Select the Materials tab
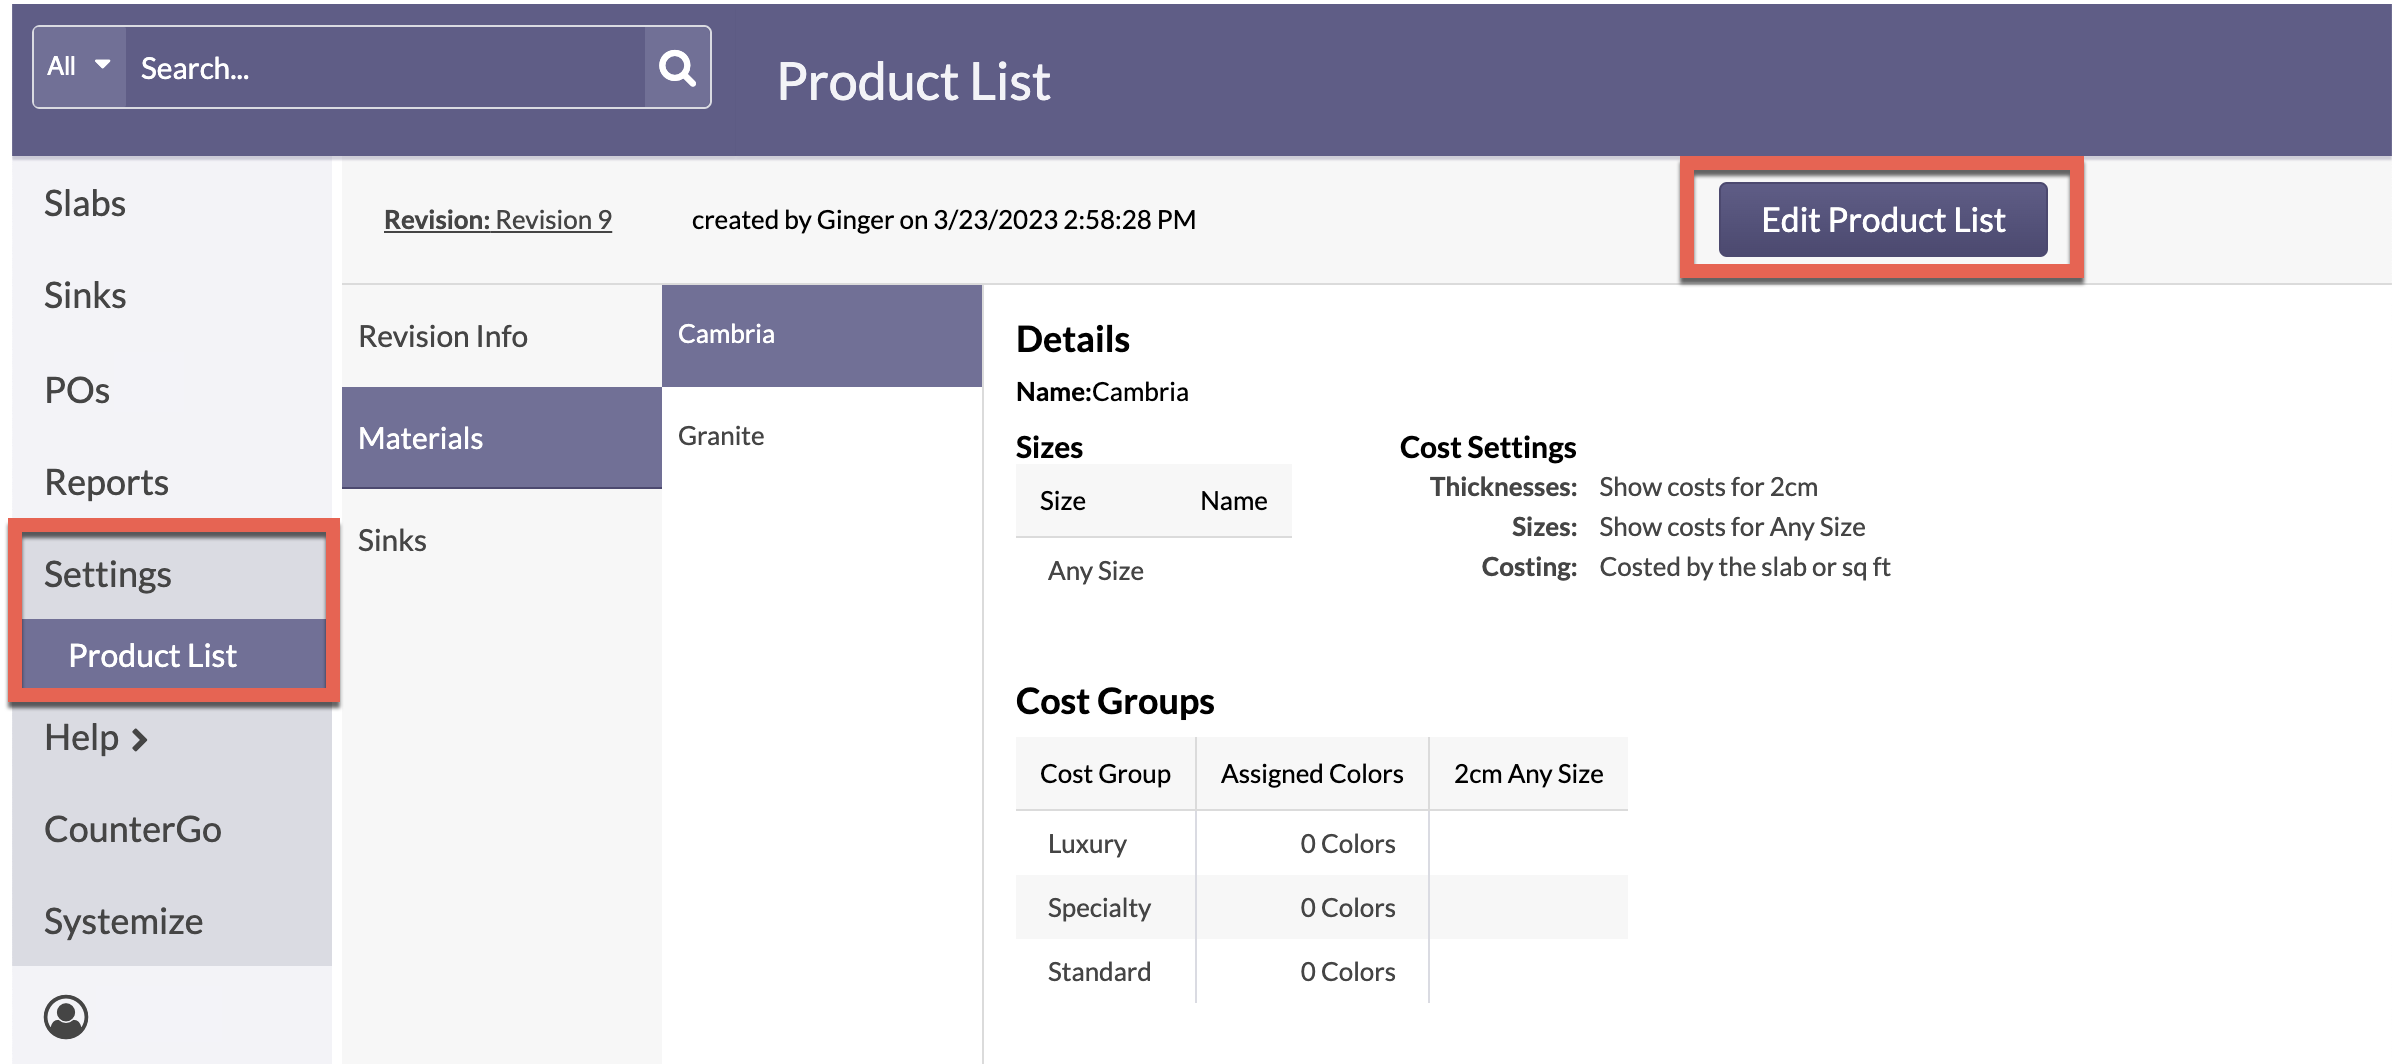This screenshot has width=2396, height=1064. coord(421,438)
